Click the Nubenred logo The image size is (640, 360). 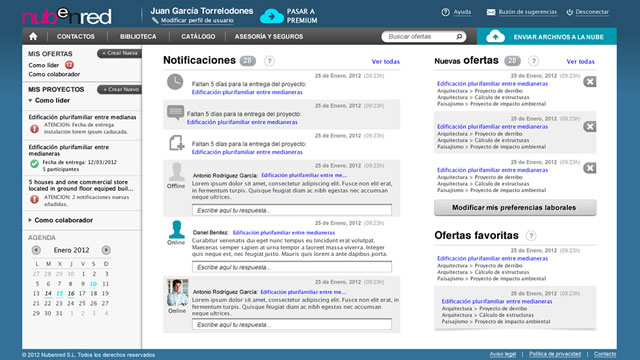coord(67,16)
